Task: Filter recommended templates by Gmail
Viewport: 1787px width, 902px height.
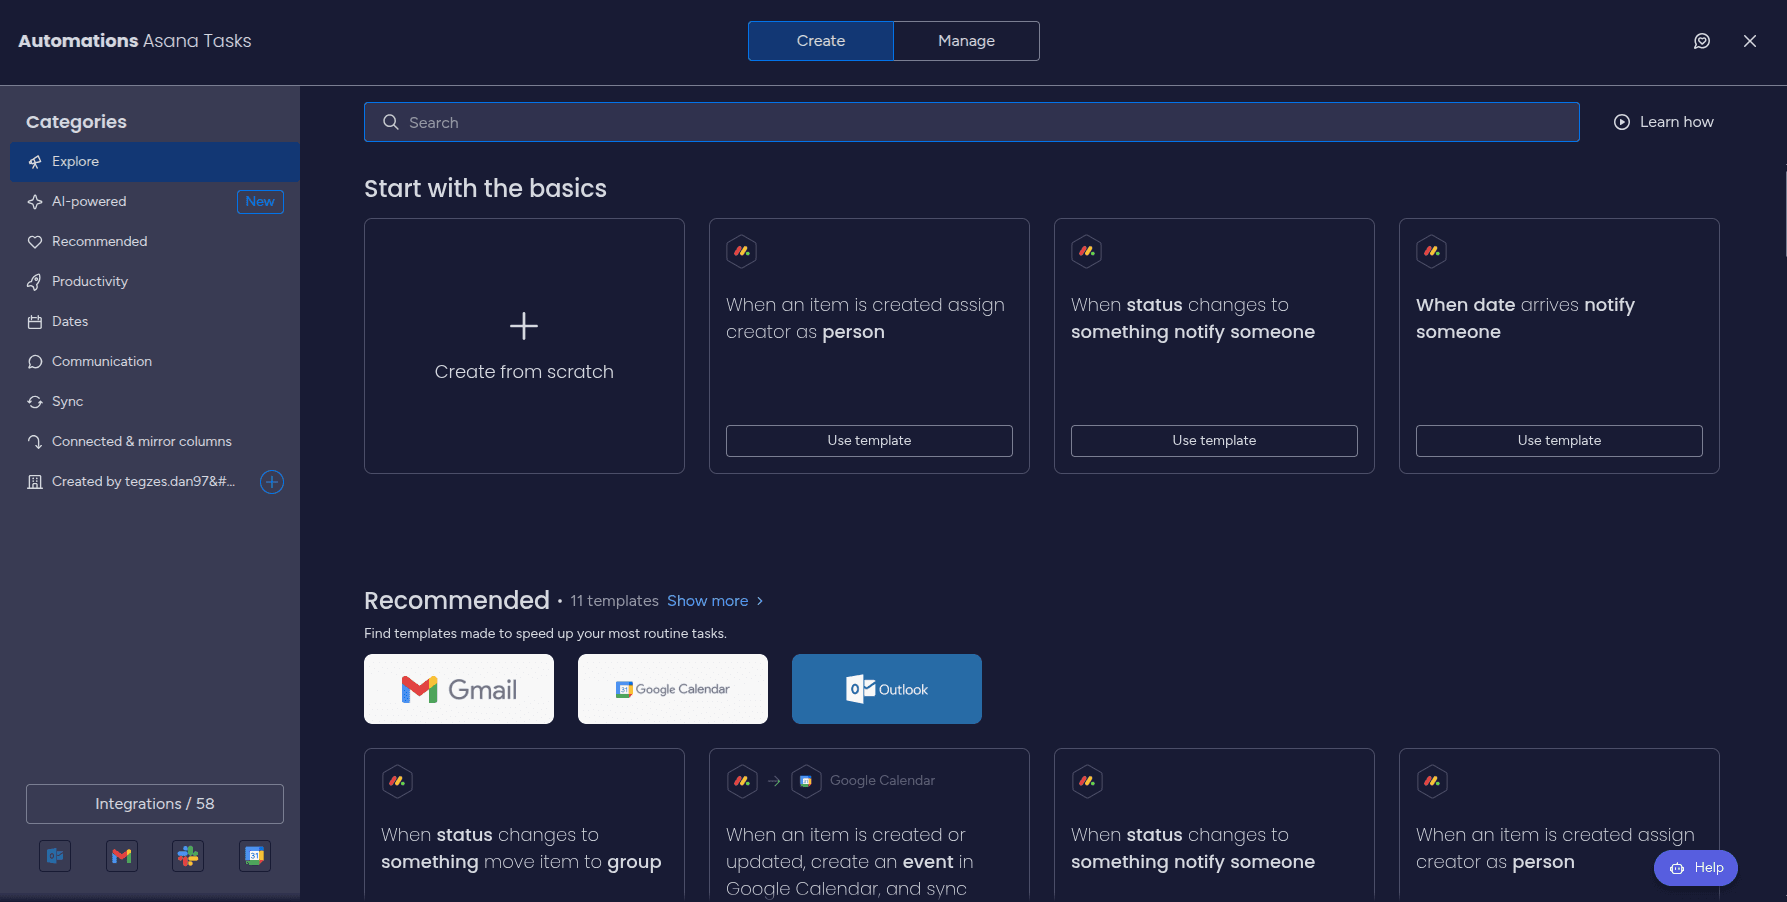Action: tap(458, 688)
